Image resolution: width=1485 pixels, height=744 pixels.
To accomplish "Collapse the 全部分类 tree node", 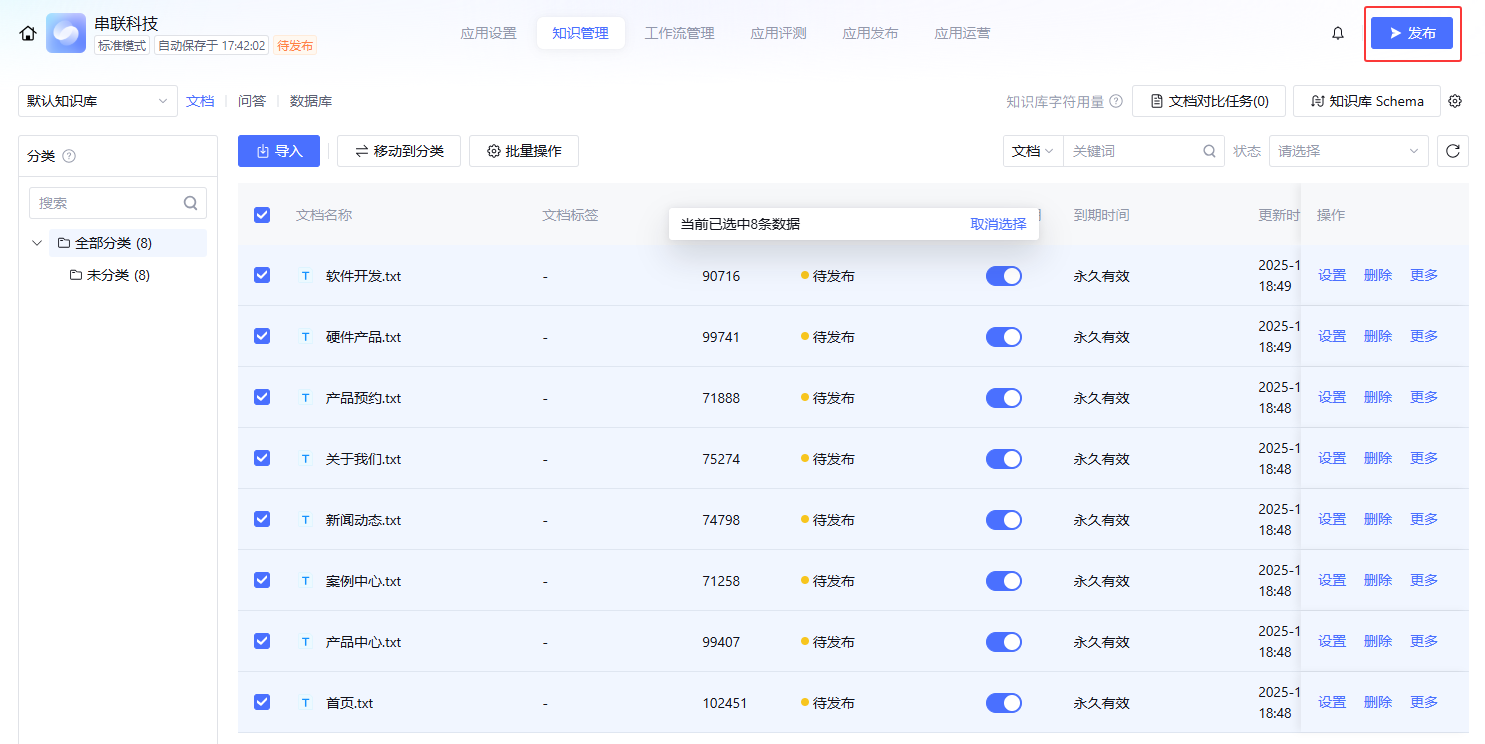I will pos(37,243).
